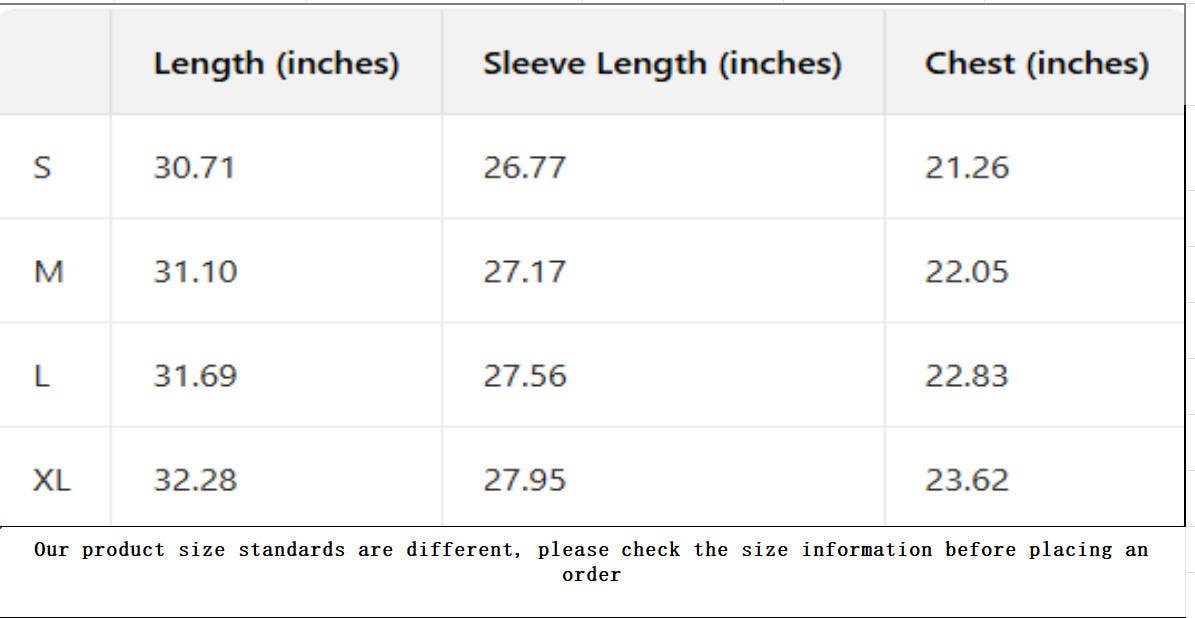Screen dimensions: 1195x618
Task: Select the 22.83 chest measurement
Action: coord(967,376)
